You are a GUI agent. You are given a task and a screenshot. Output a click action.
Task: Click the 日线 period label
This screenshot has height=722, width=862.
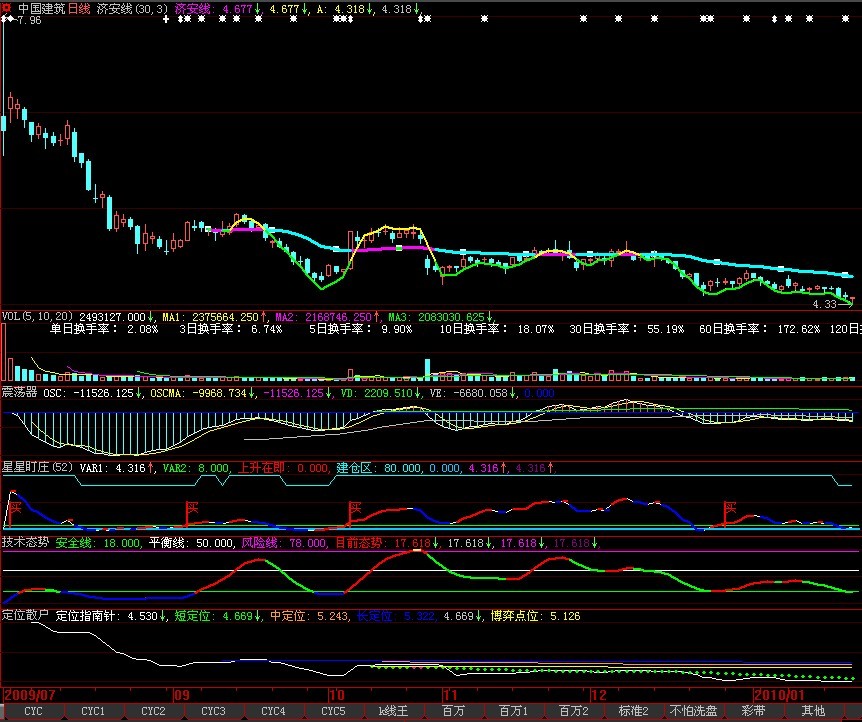click(x=79, y=8)
